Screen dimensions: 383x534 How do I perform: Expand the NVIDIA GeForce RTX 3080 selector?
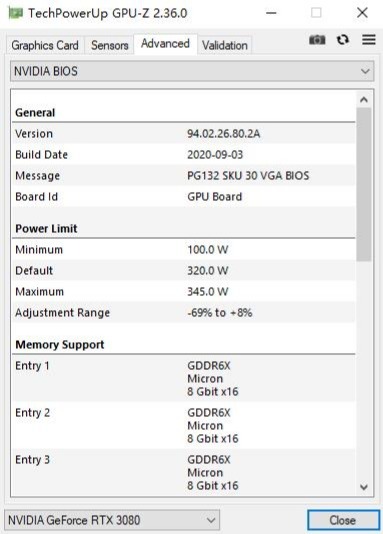(x=112, y=520)
